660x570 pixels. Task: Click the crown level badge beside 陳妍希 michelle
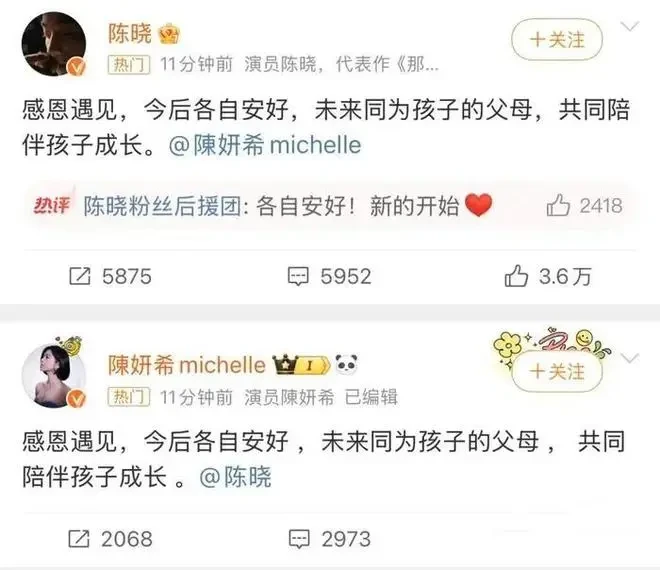click(x=301, y=365)
